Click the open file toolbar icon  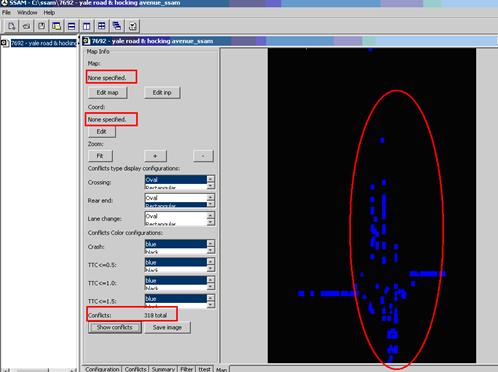pyautogui.click(x=27, y=26)
